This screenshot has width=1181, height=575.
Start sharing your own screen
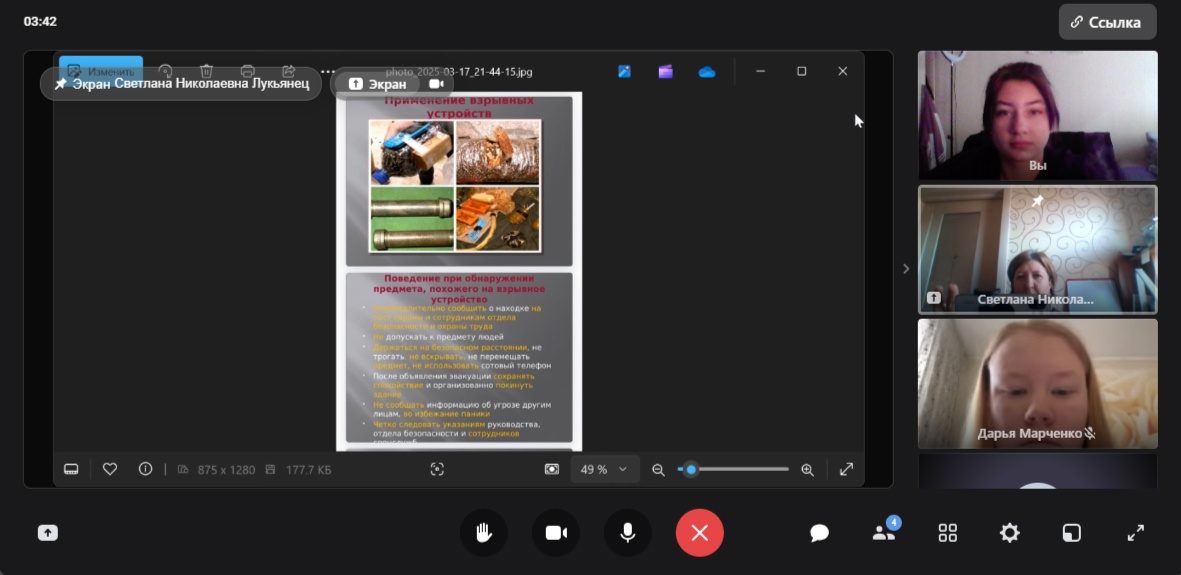click(x=47, y=533)
